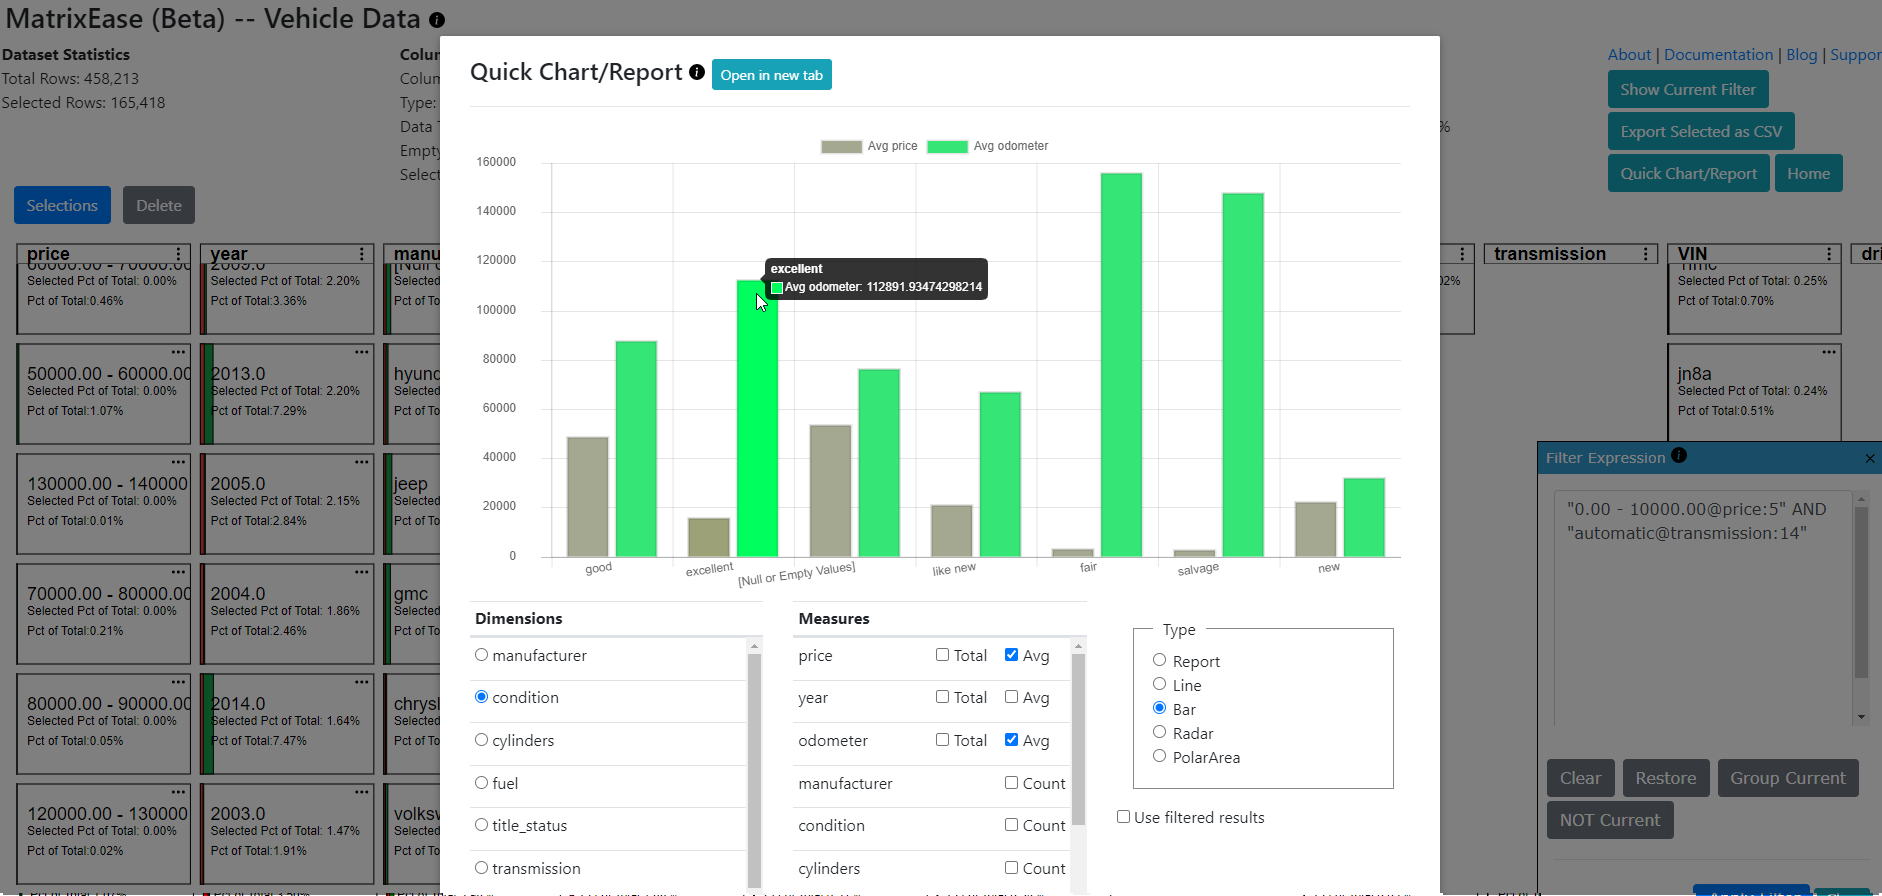Viewport: 1882px width, 896px height.
Task: Check Total for the price measure
Action: [x=942, y=655]
